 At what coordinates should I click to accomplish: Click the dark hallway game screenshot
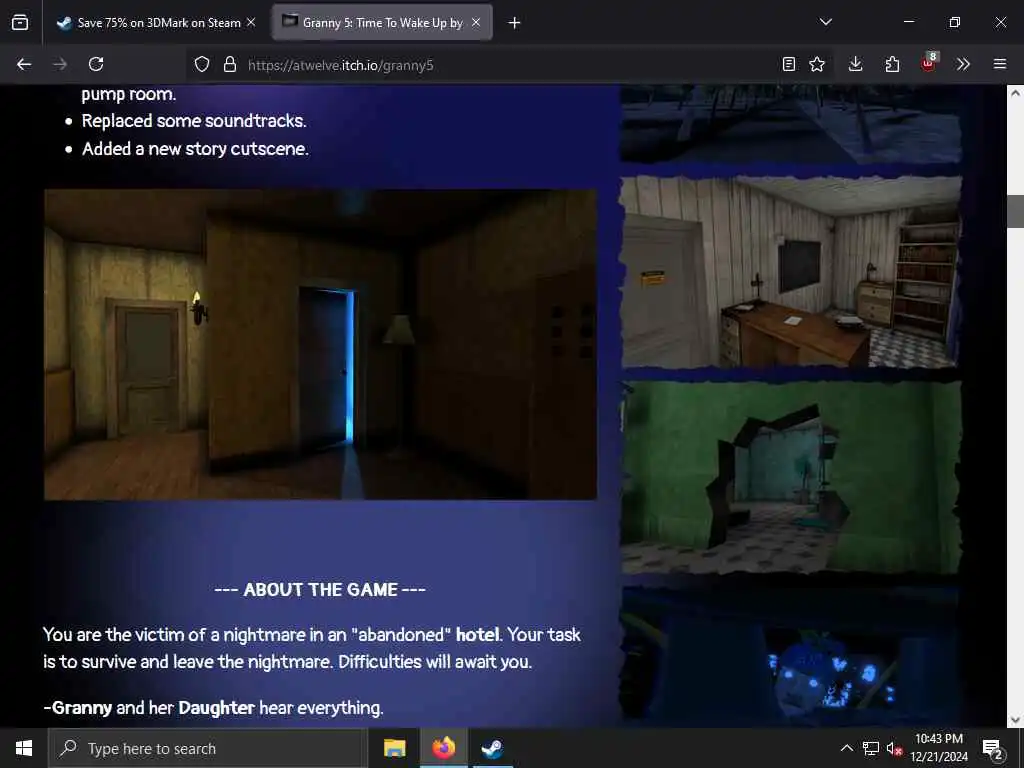320,345
